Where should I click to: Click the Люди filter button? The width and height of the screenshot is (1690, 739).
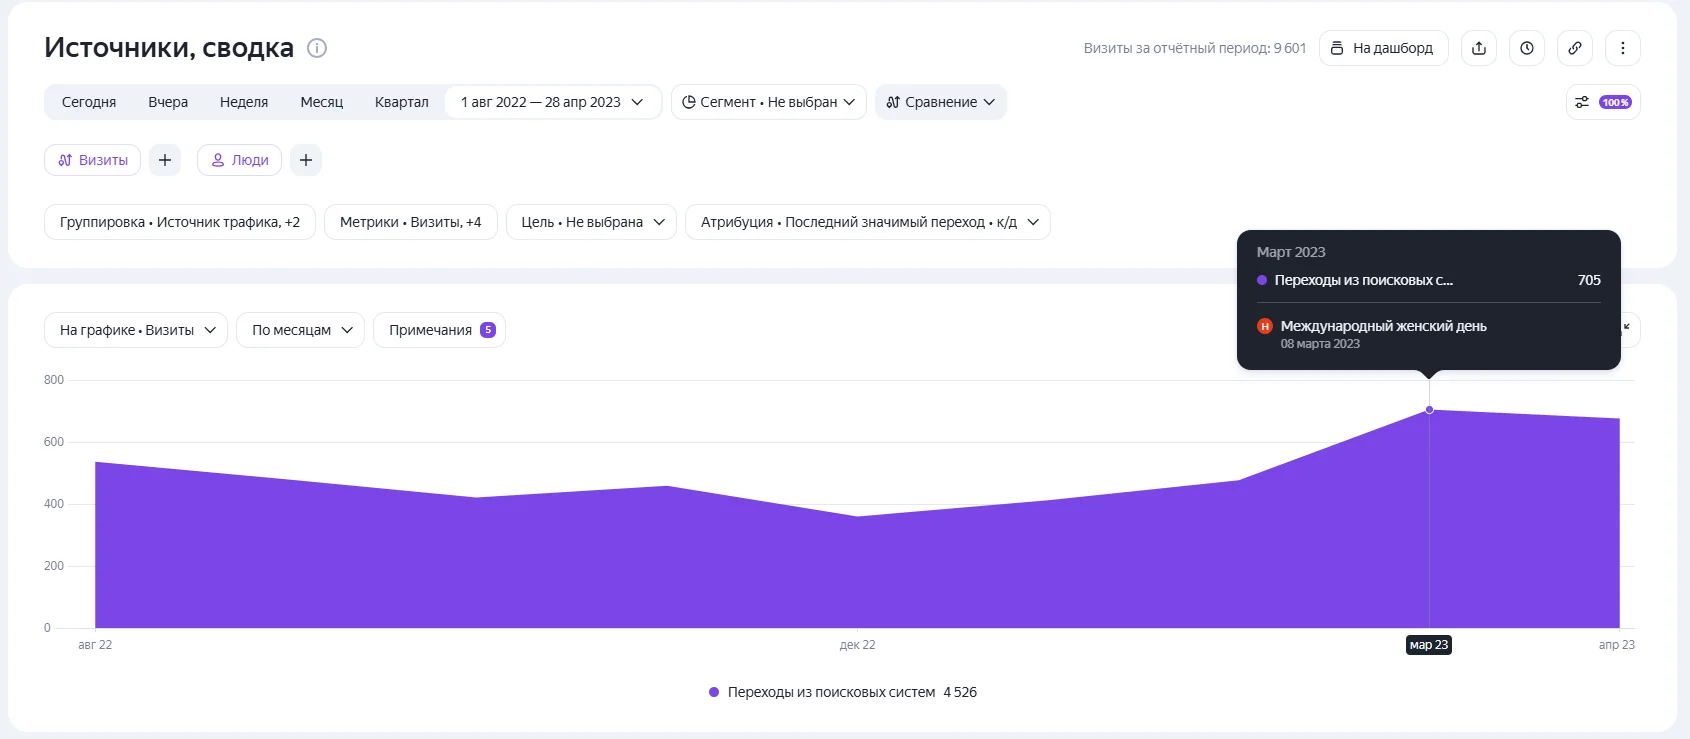[x=240, y=160]
